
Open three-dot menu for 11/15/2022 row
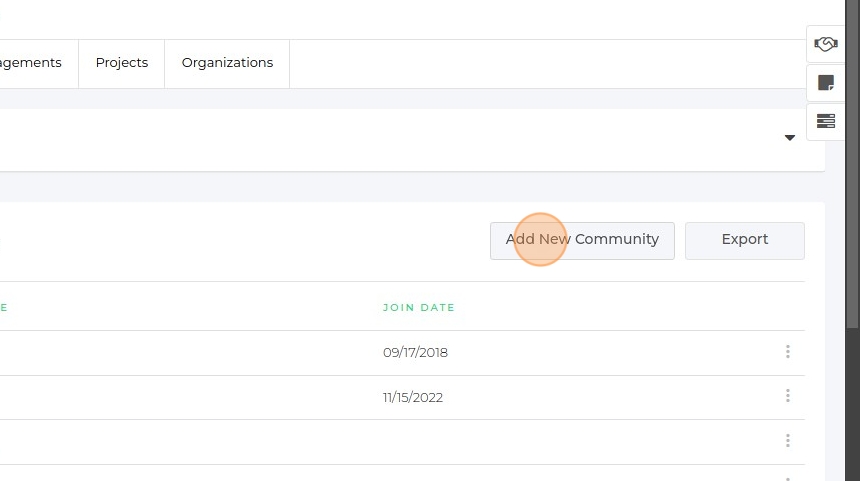[x=788, y=396]
